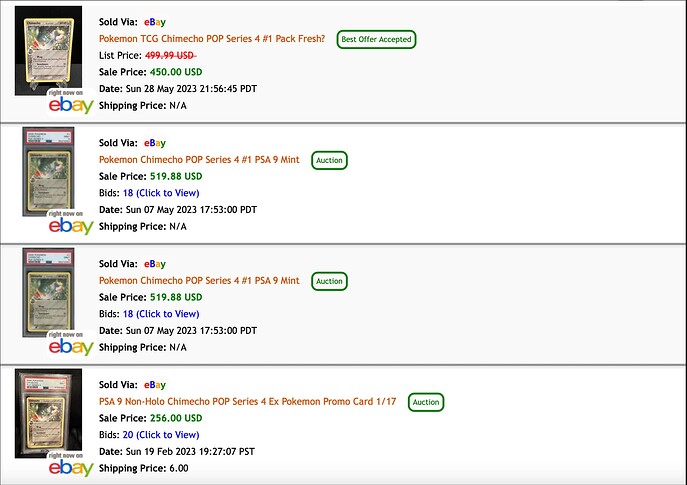This screenshot has height=485, width=687.
Task: Click Auction badge on Non-Holo Chimecho listing
Action: 426,402
